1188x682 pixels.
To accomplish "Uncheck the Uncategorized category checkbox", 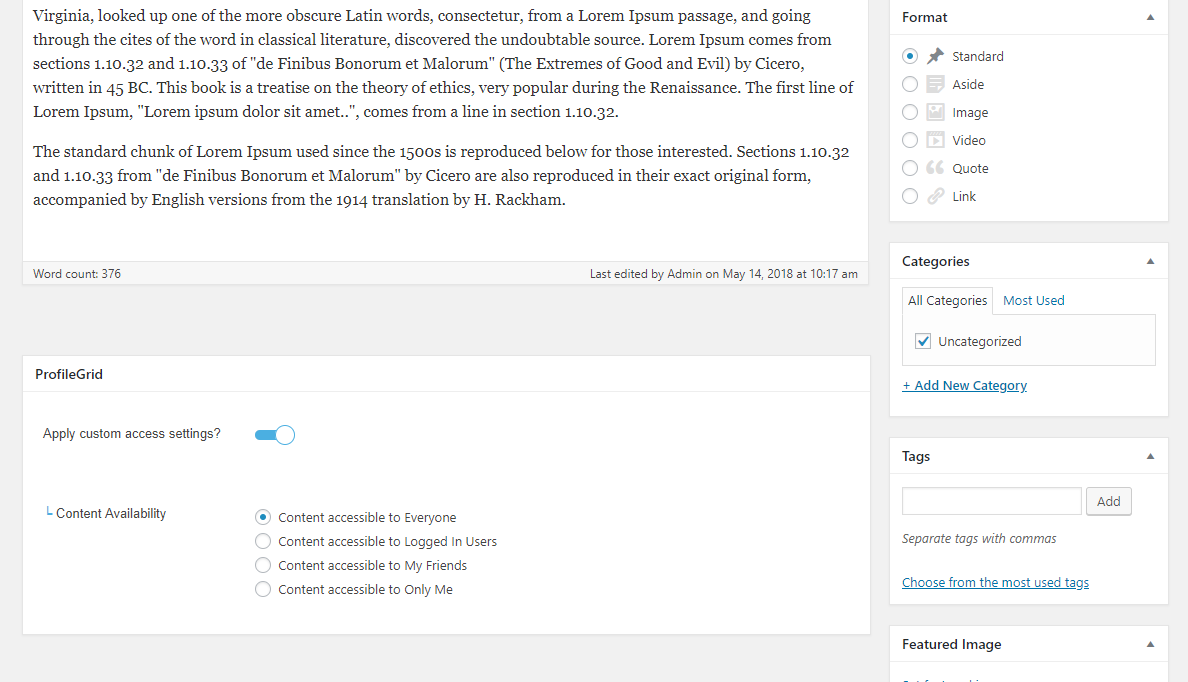I will 923,342.
